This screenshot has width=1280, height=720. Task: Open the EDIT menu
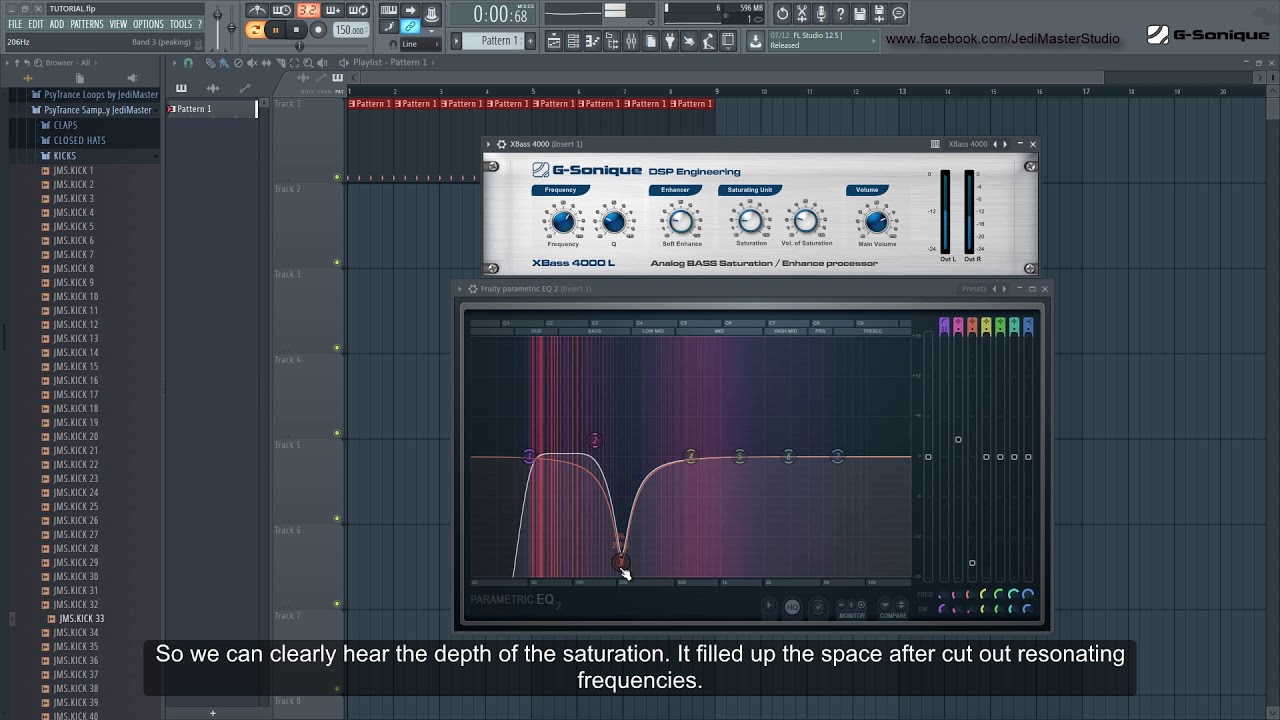35,24
